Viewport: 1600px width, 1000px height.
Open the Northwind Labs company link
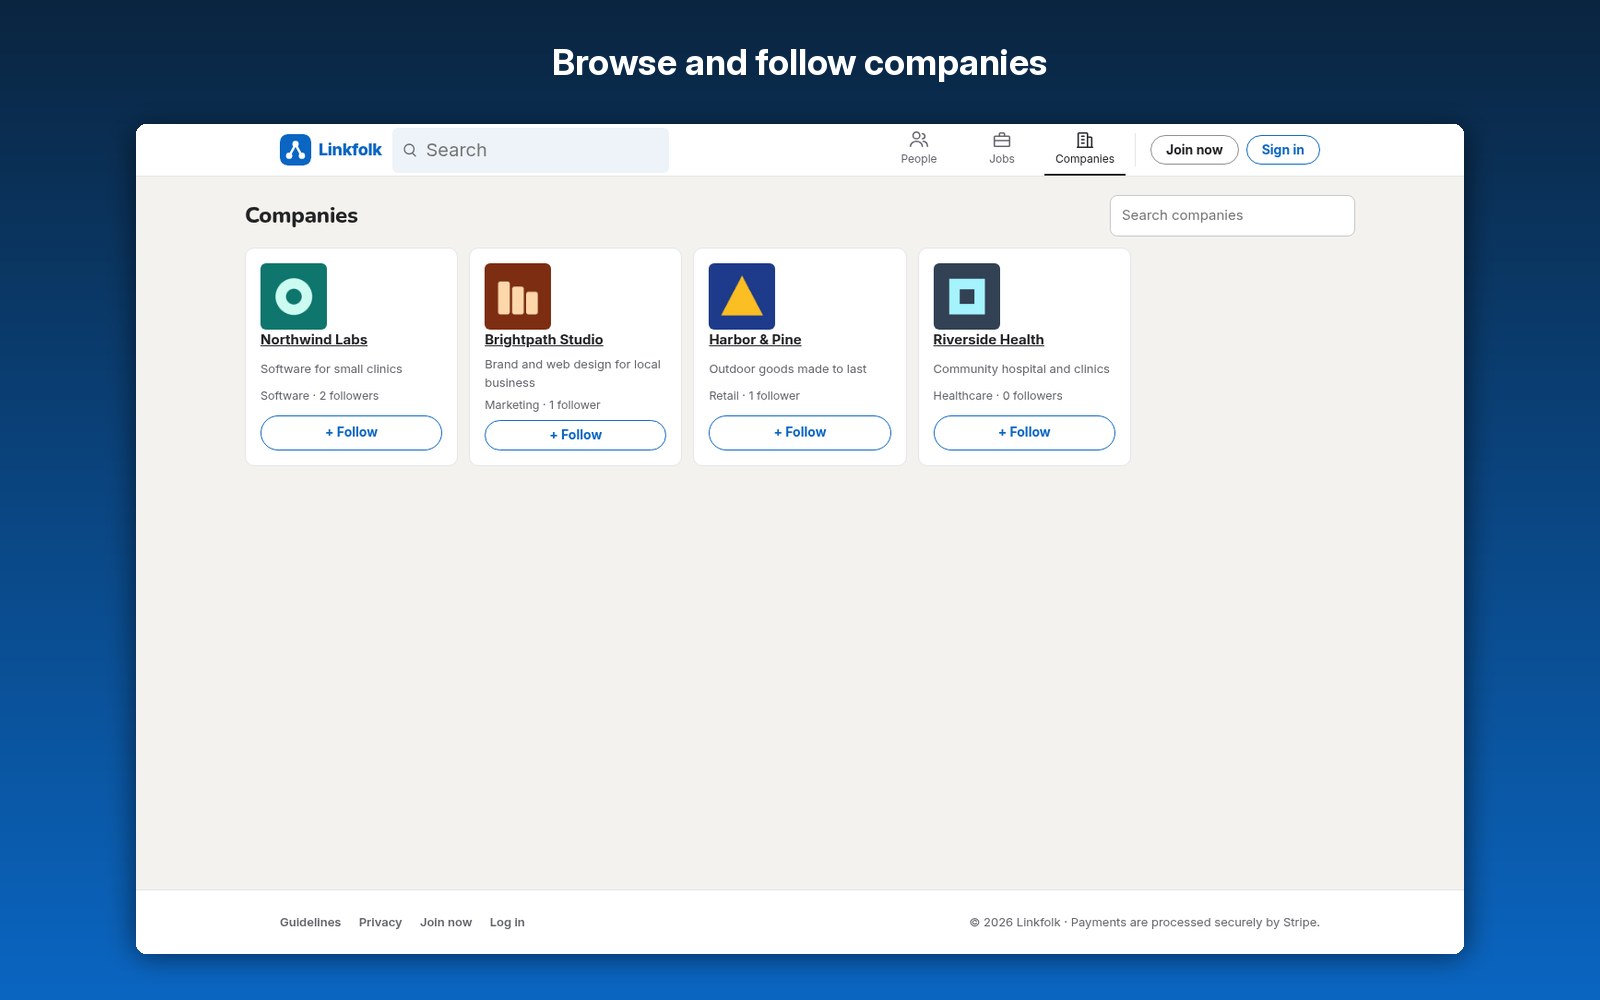pyautogui.click(x=314, y=340)
